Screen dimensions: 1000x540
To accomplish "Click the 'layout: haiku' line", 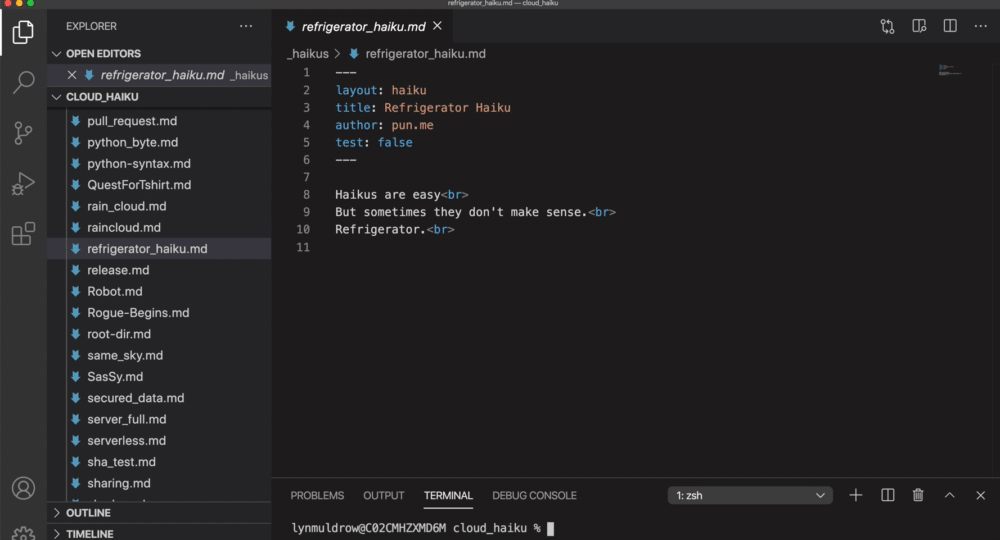I will click(381, 91).
